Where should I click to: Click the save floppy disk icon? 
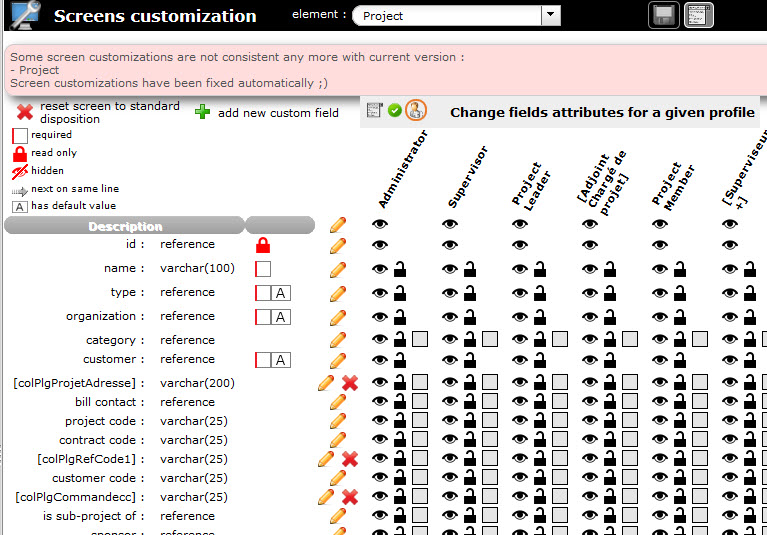tap(662, 15)
